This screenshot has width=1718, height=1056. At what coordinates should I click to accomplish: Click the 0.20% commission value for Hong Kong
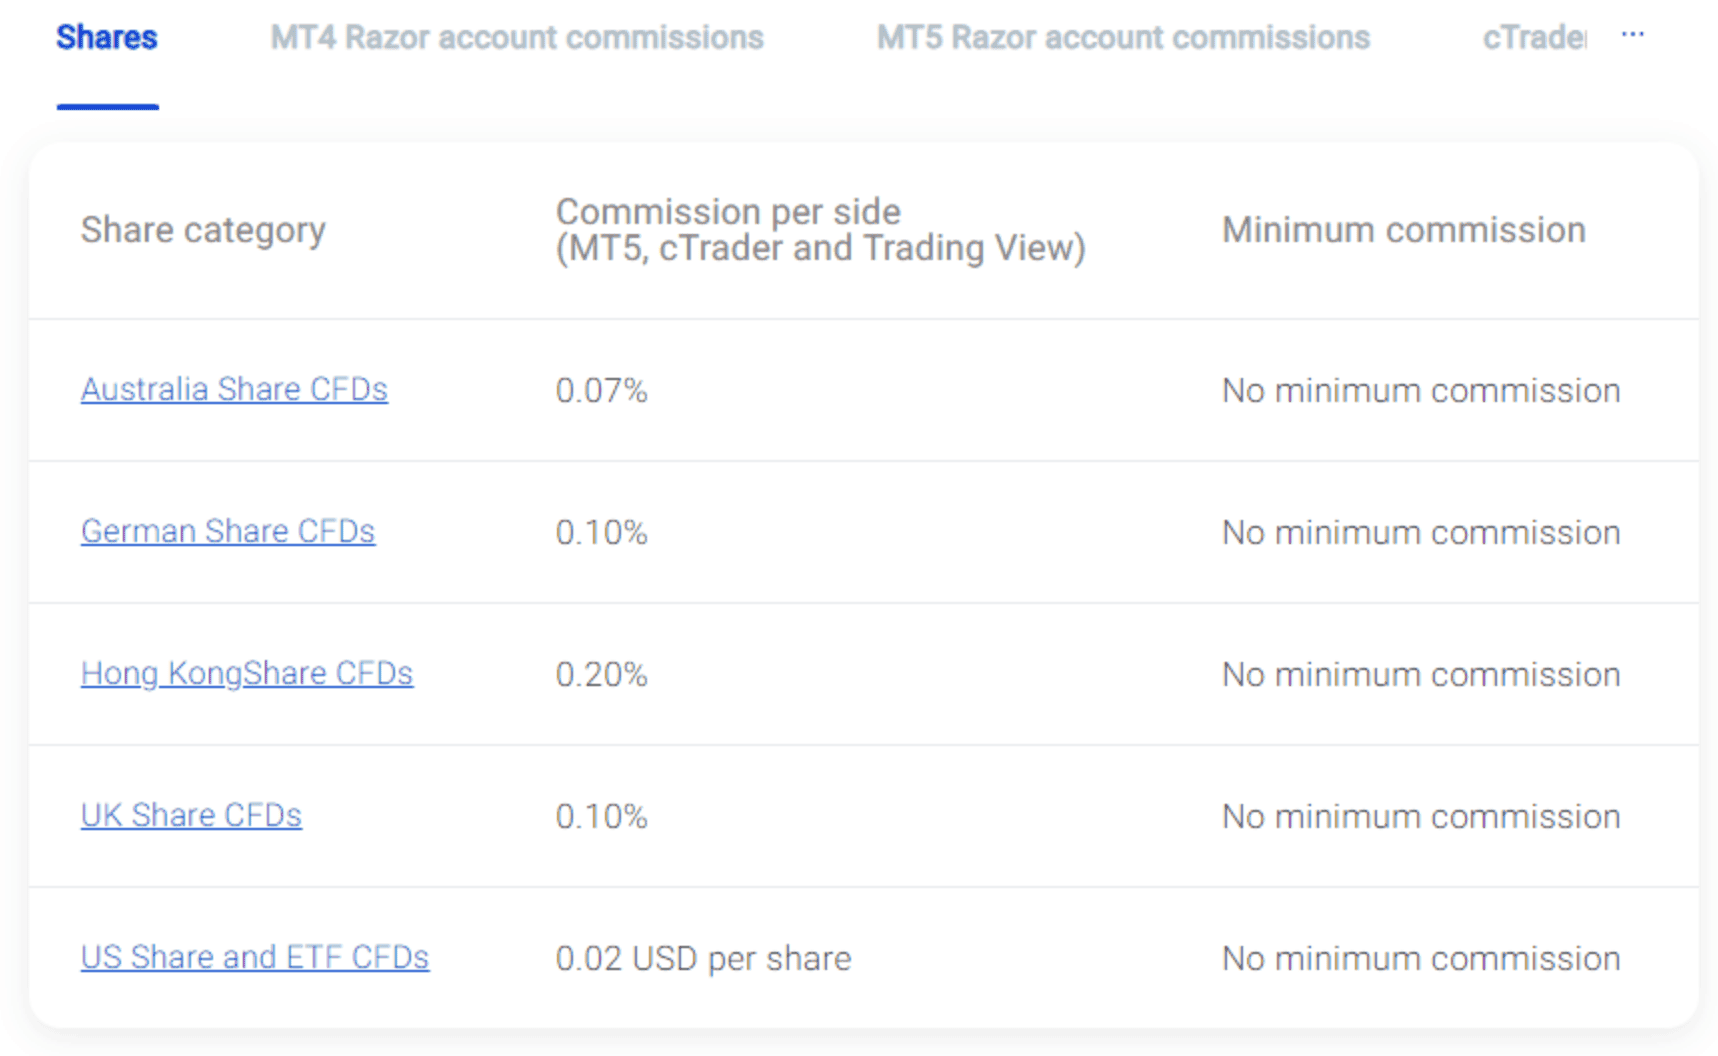(x=601, y=674)
